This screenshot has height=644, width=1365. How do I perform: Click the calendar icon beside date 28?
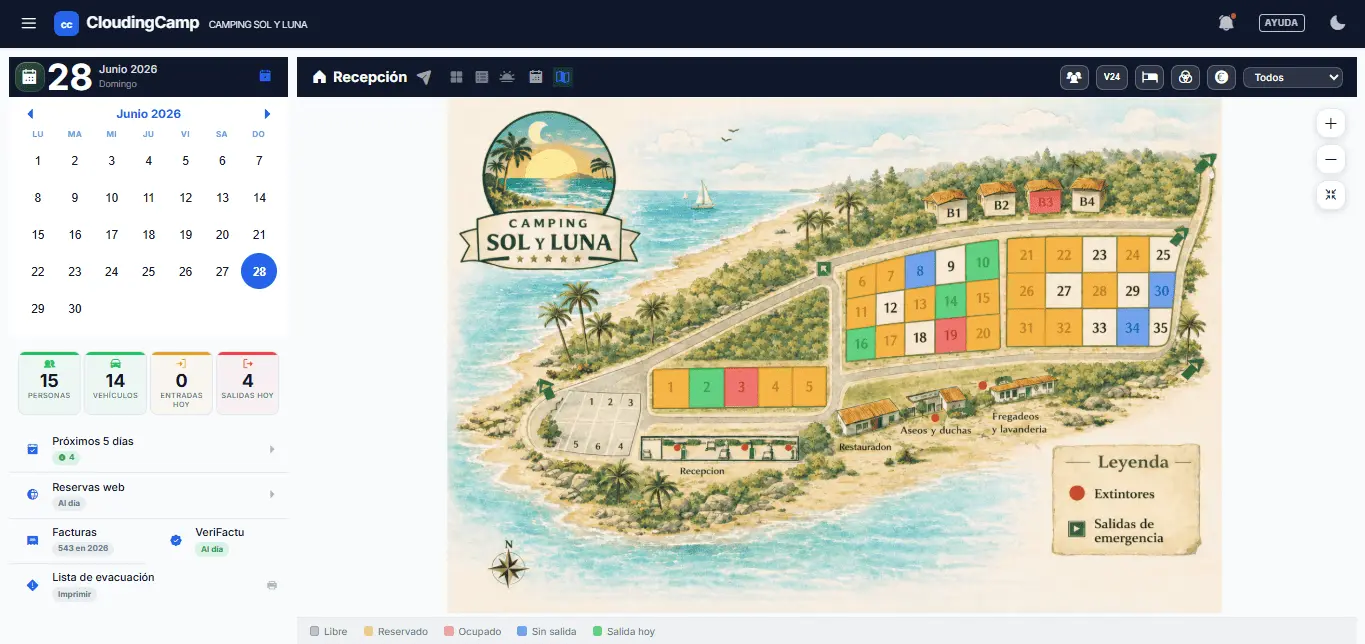pos(30,77)
